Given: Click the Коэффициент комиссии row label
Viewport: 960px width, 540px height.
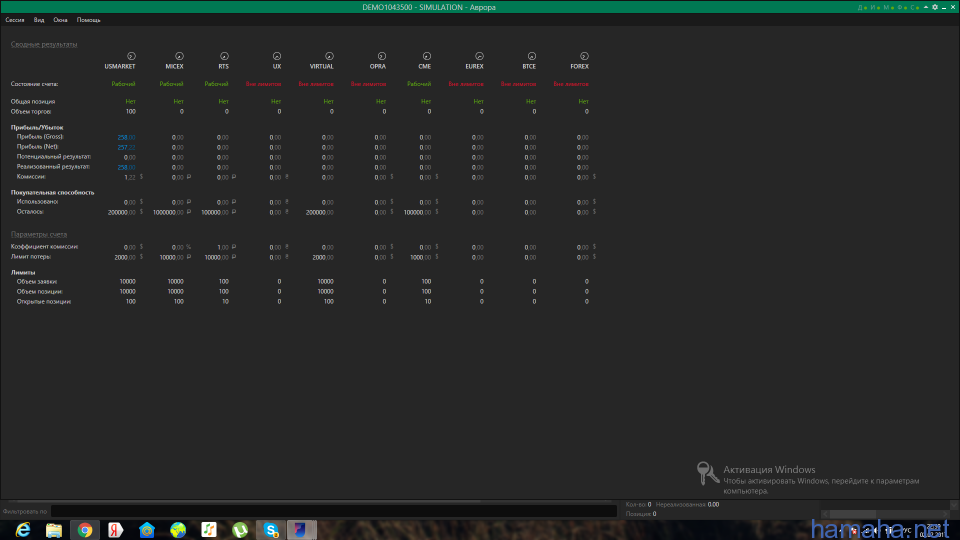Looking at the screenshot, I should point(44,247).
